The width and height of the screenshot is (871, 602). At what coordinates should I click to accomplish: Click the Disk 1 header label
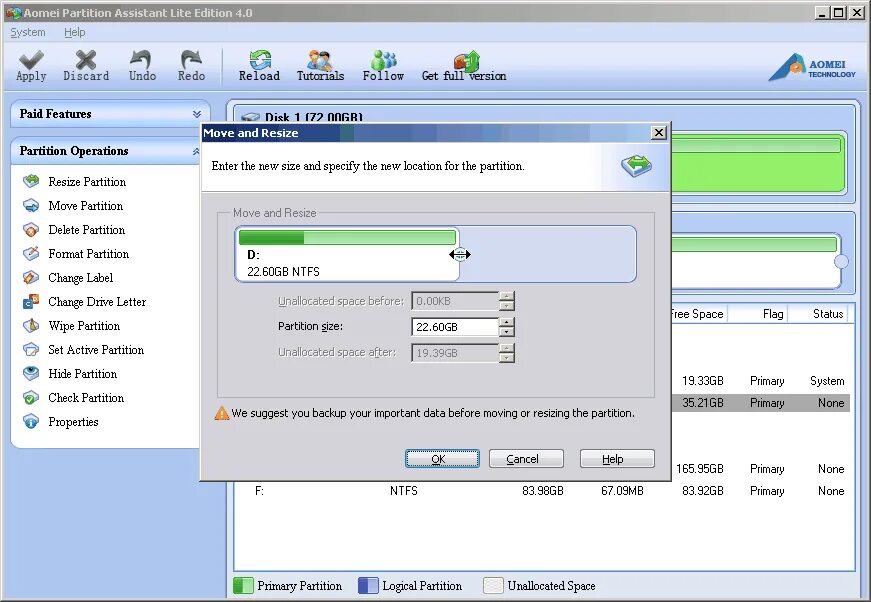(313, 117)
